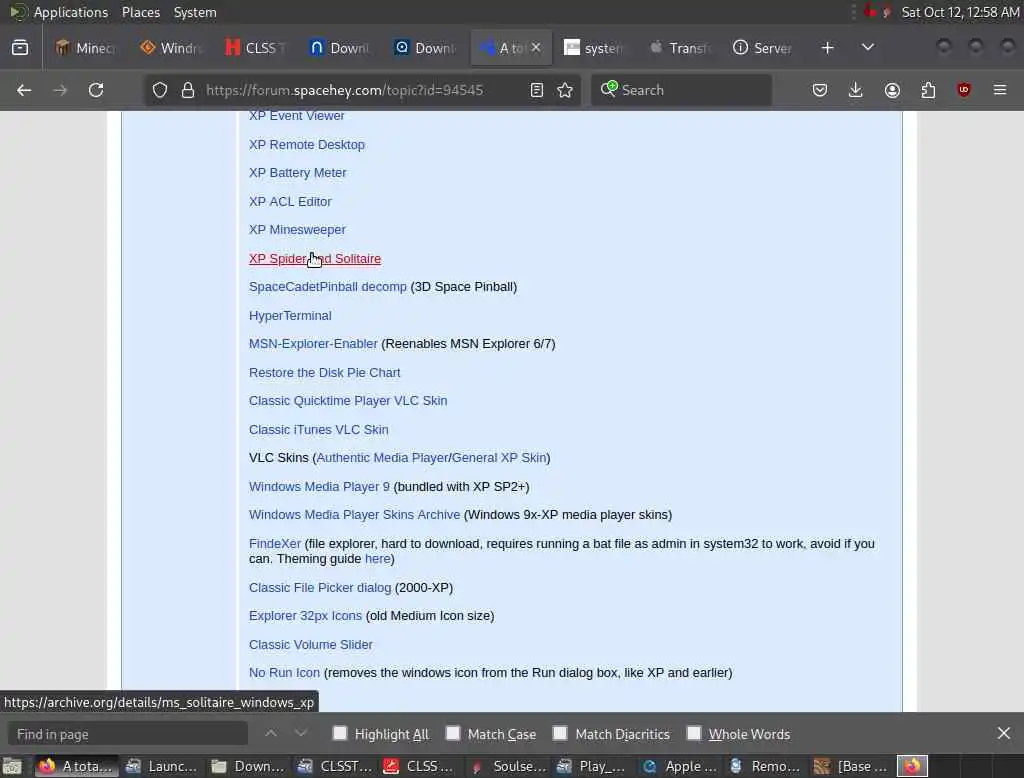
Task: Toggle Match Diacritics checkbox
Action: click(560, 734)
